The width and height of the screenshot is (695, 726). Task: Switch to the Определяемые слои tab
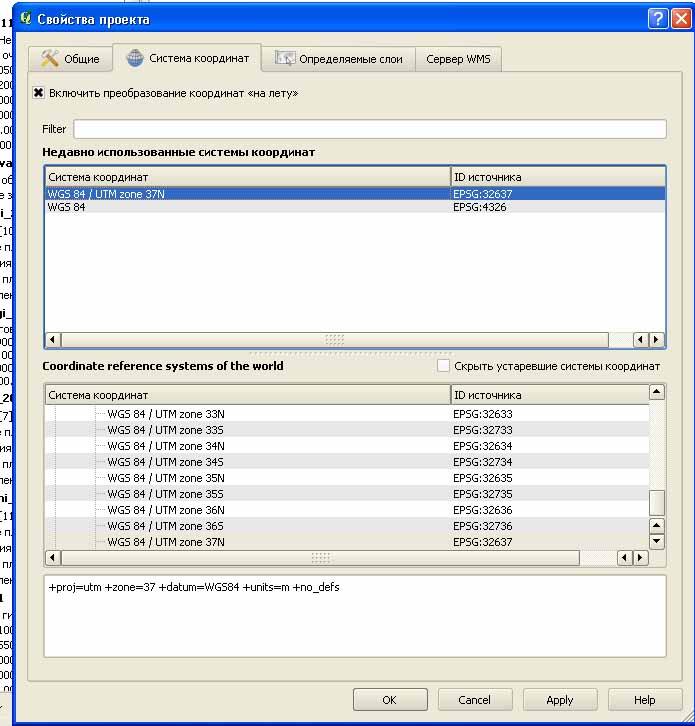(338, 59)
